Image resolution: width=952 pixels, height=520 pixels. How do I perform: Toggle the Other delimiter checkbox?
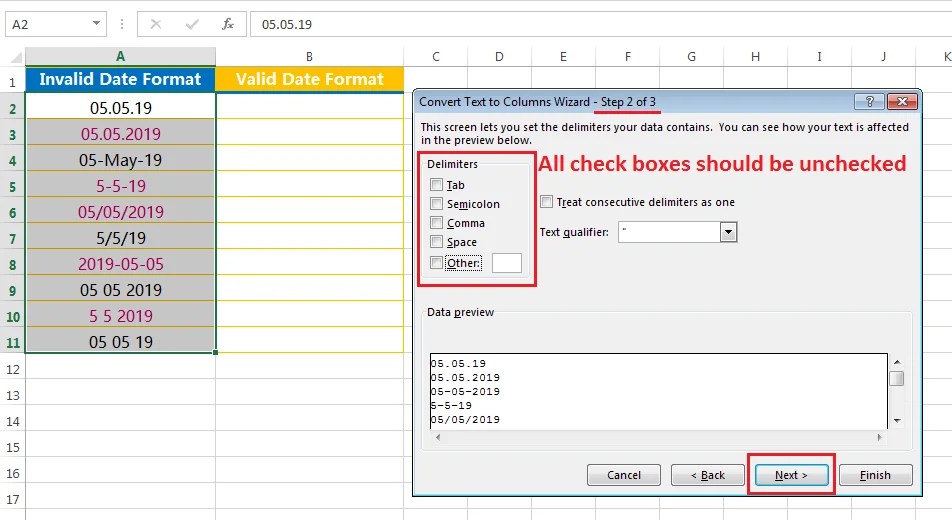[x=436, y=262]
